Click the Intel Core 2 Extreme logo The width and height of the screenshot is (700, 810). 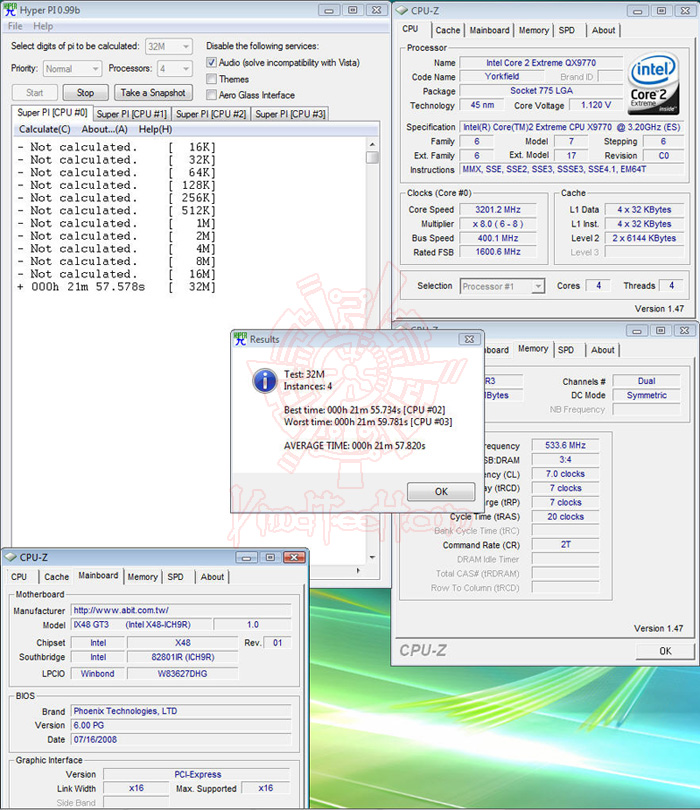click(654, 83)
